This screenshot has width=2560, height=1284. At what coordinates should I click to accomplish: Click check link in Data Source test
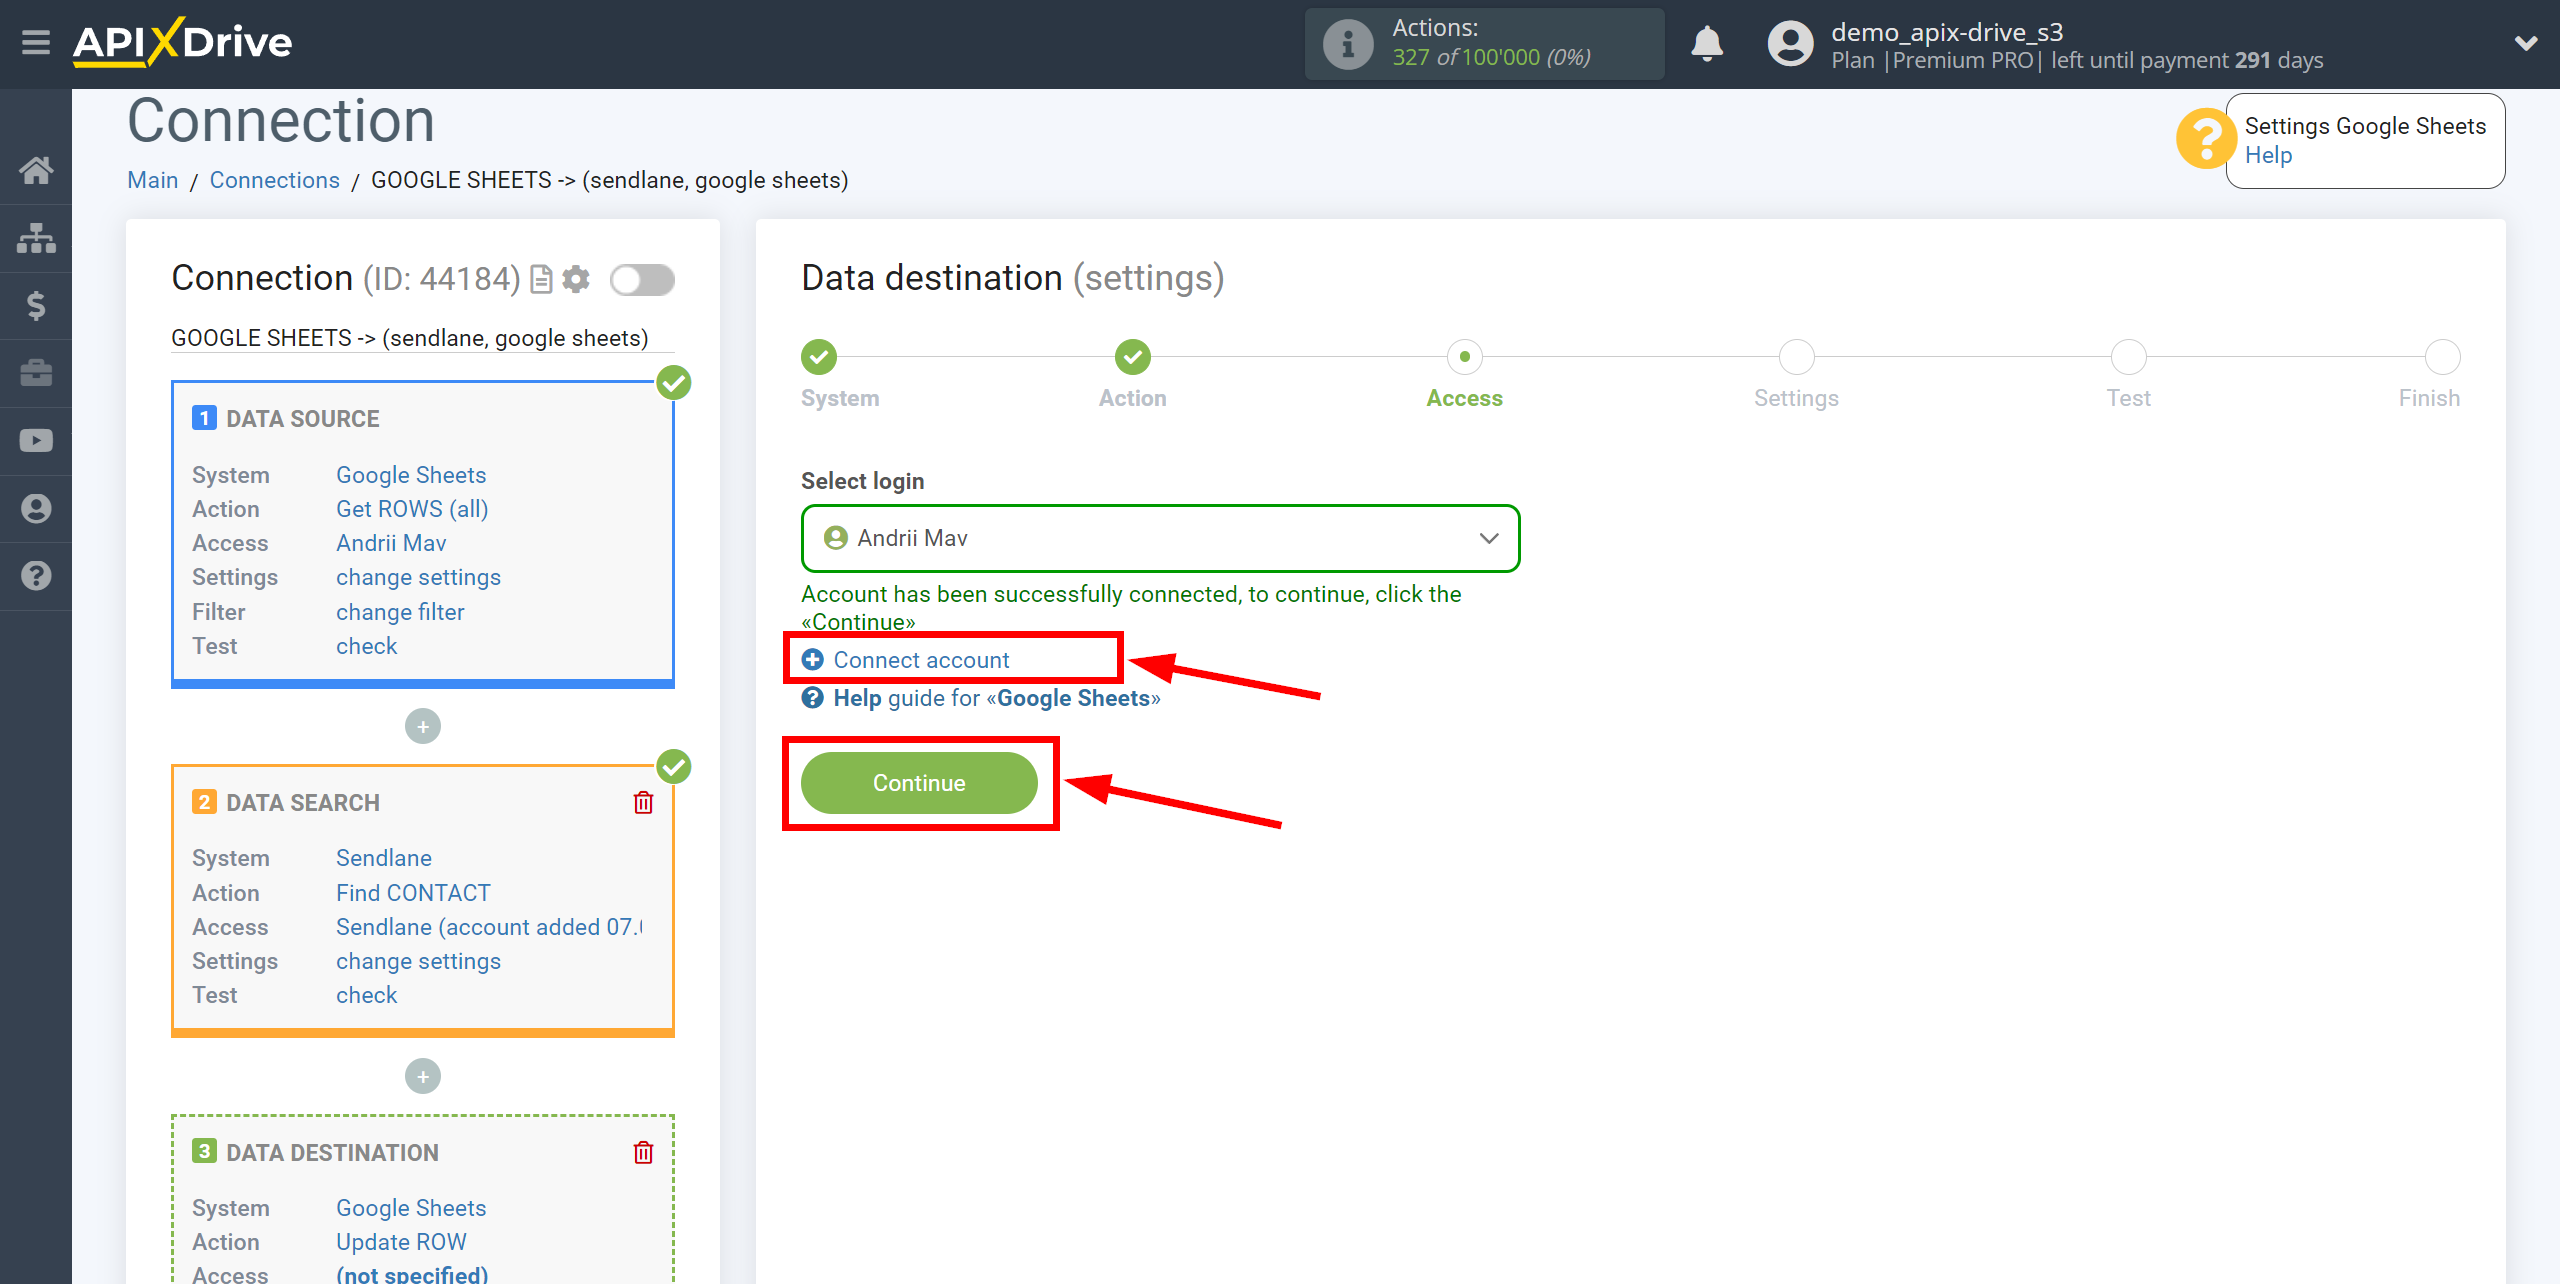366,646
